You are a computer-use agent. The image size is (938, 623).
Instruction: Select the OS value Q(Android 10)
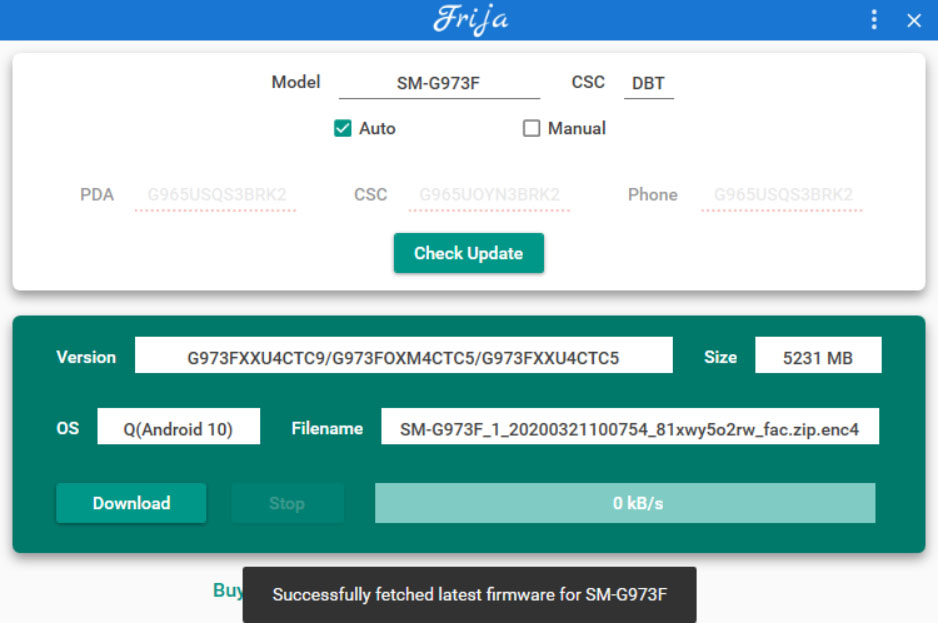coord(178,427)
